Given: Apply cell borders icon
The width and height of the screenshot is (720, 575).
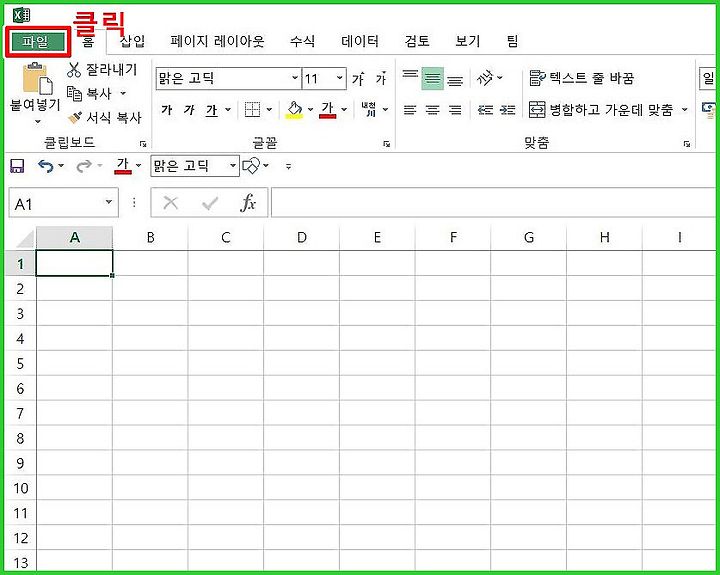Looking at the screenshot, I should 253,110.
